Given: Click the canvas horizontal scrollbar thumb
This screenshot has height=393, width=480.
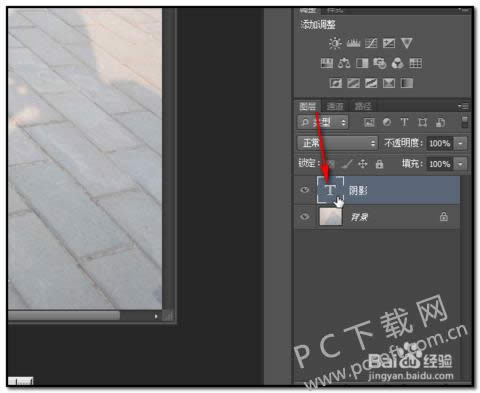Looking at the screenshot, I should 64,315.
